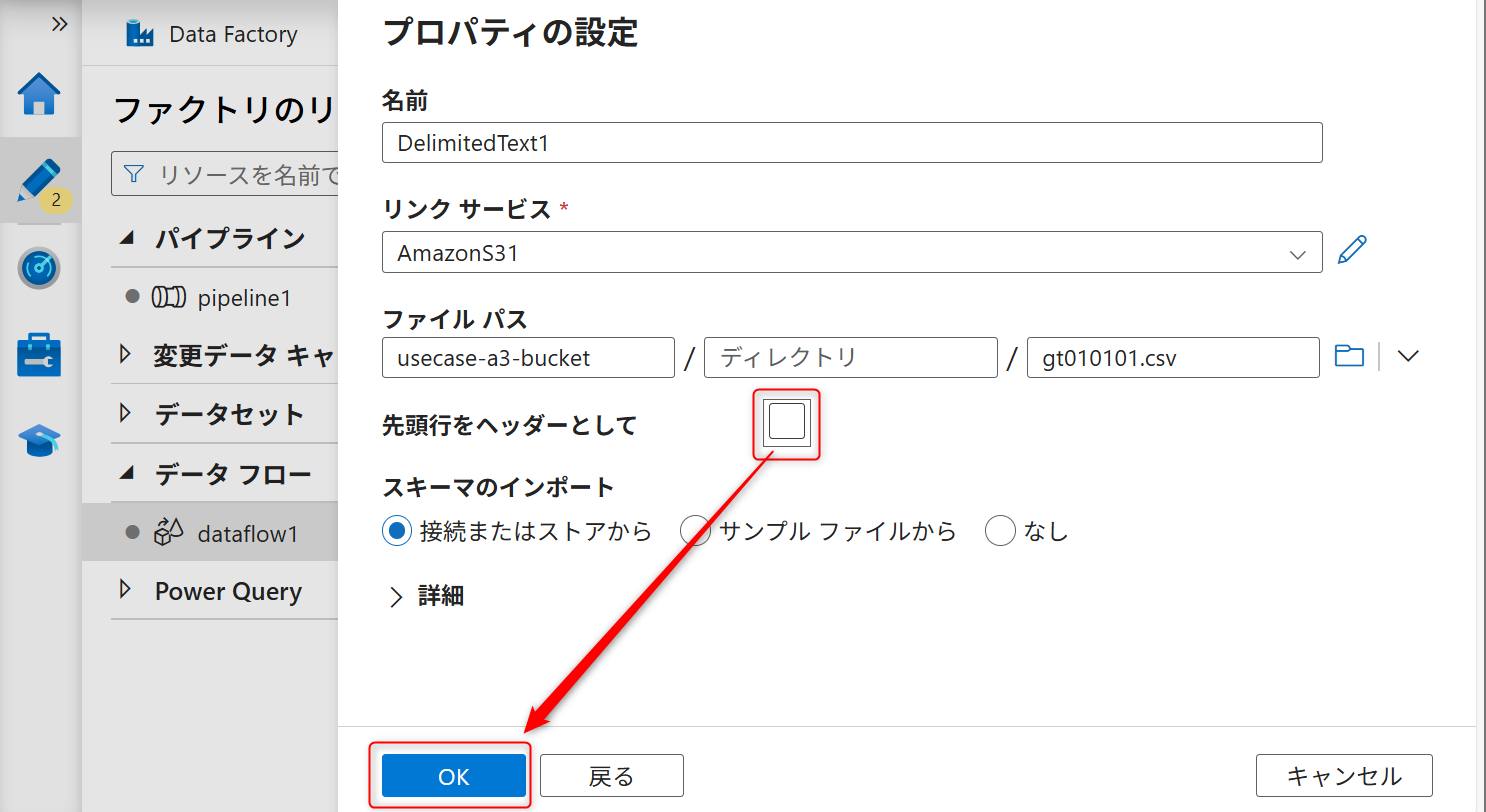Click the Home icon in the left navigation

click(x=39, y=94)
